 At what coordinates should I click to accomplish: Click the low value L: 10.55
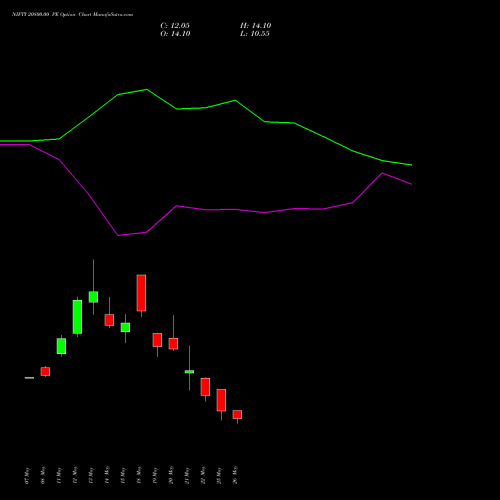coord(255,34)
